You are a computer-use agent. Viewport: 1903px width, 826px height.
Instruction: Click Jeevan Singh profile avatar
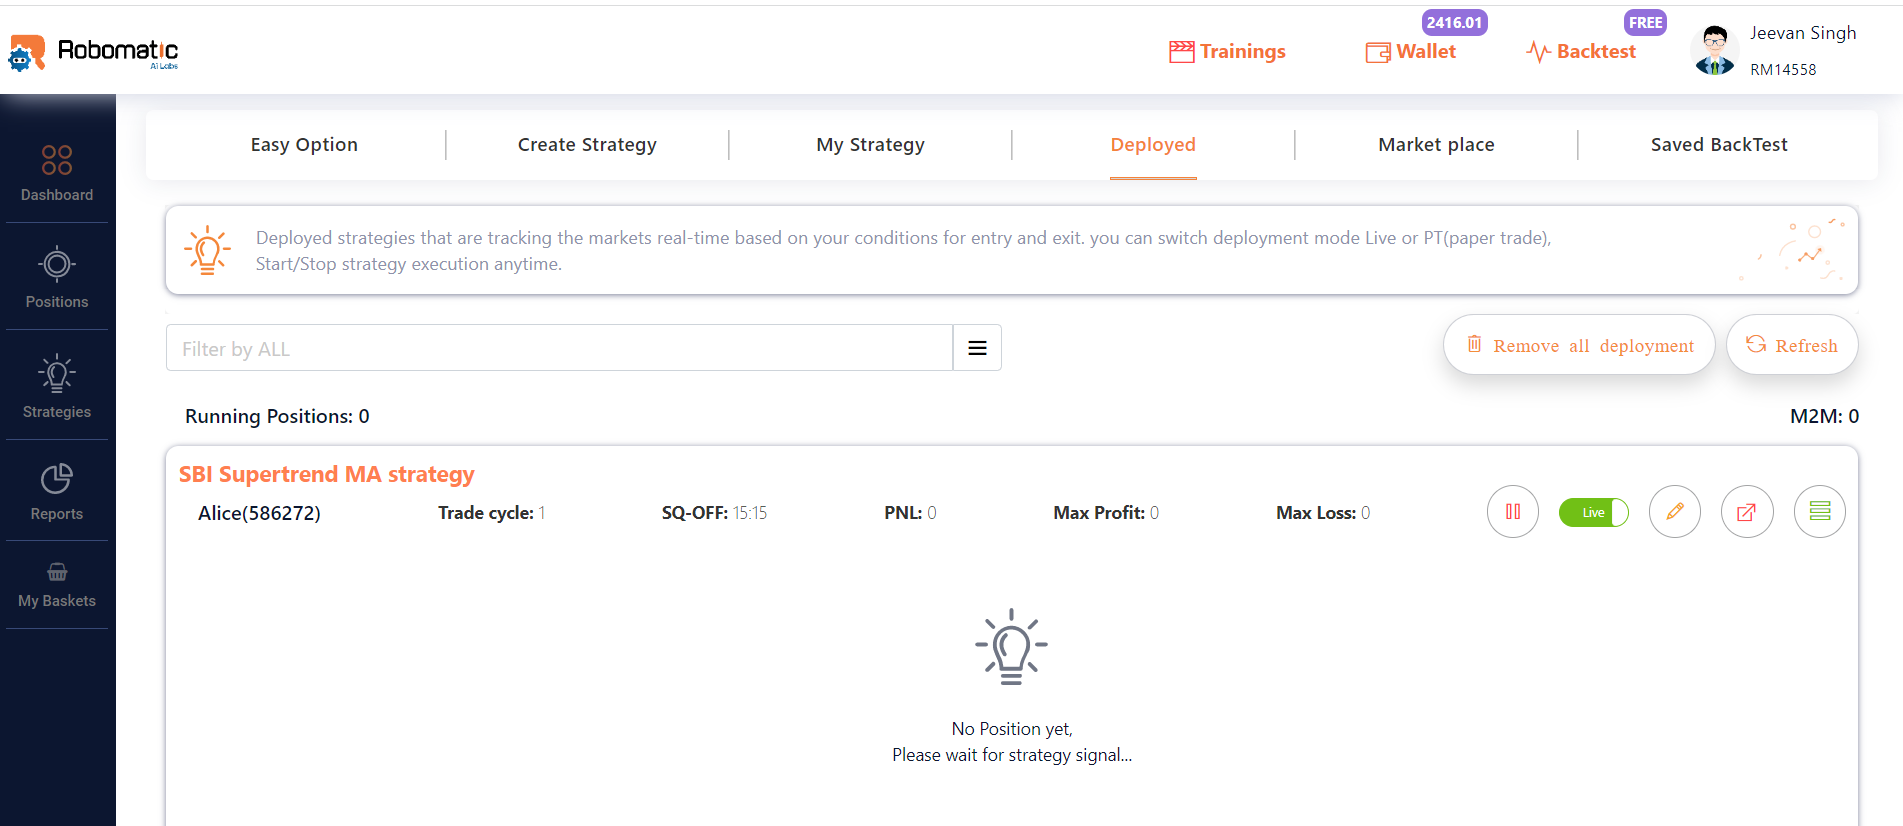coord(1715,51)
